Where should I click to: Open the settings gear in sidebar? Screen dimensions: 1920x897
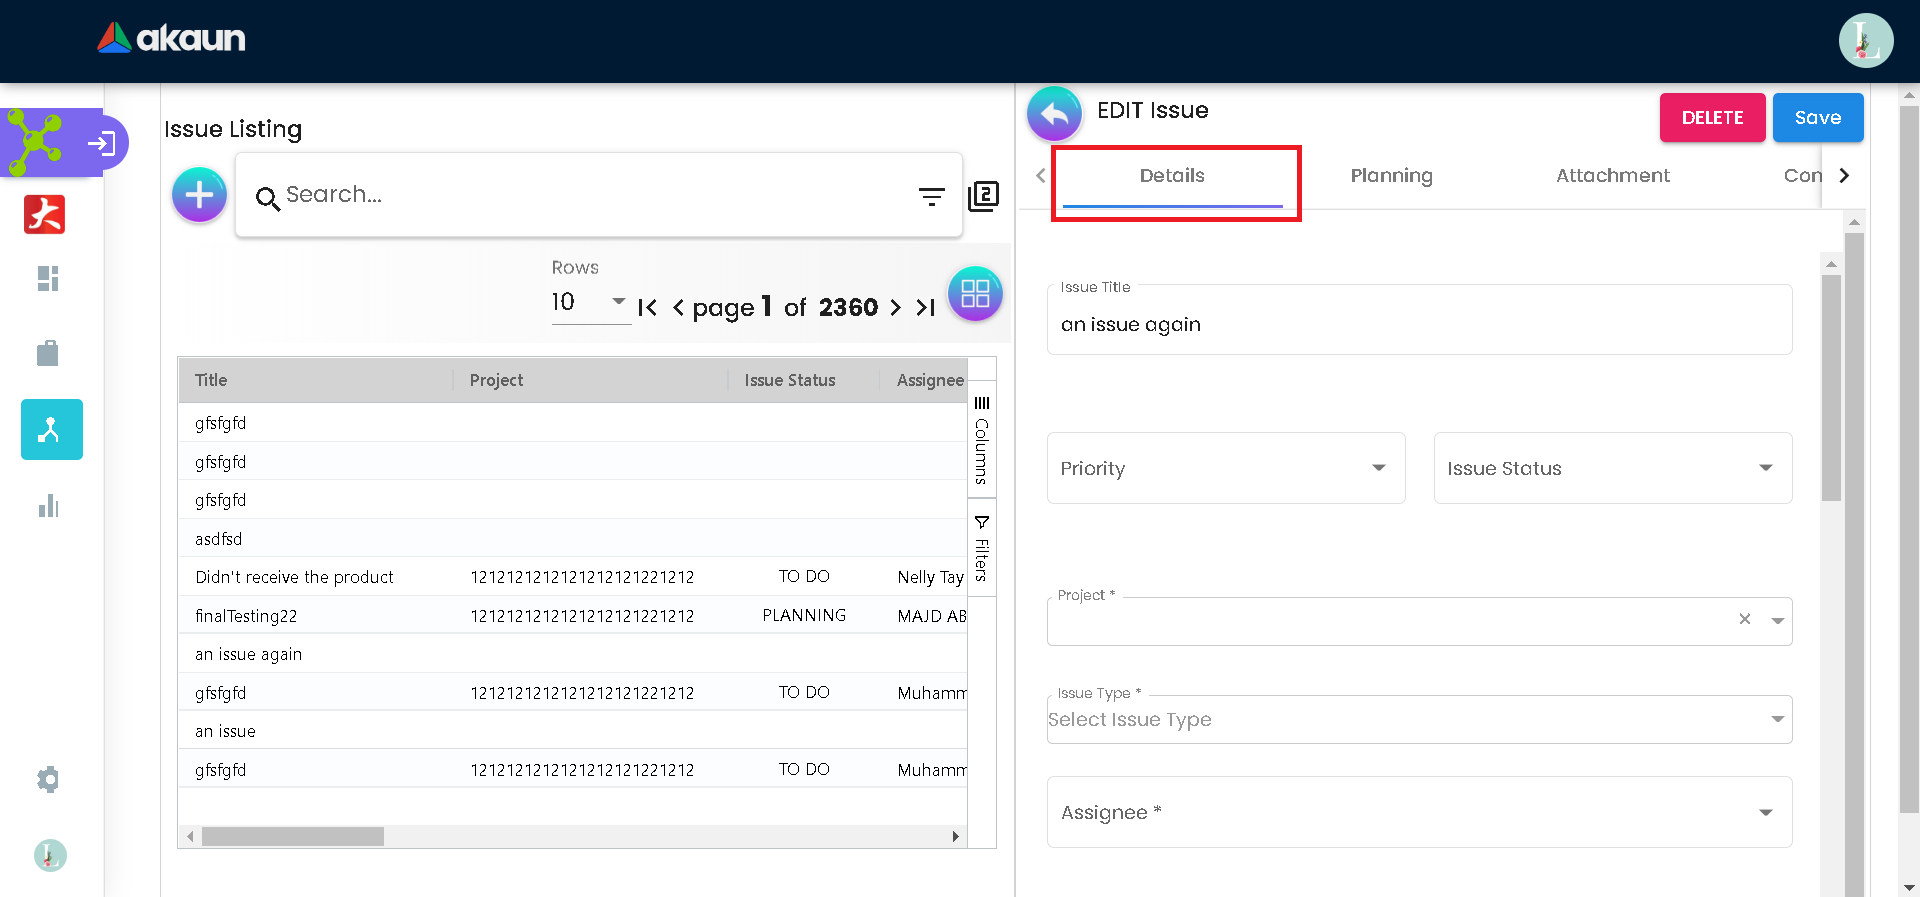point(48,780)
